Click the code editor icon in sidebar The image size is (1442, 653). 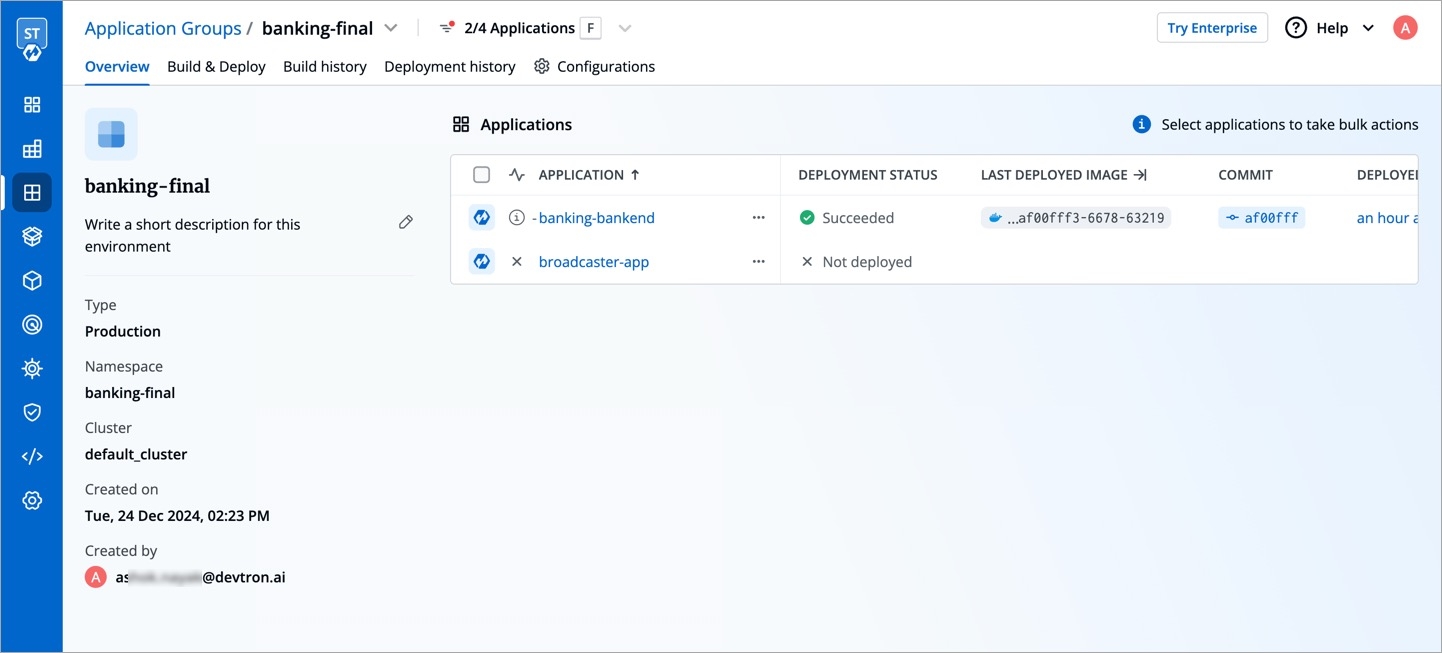coord(32,457)
